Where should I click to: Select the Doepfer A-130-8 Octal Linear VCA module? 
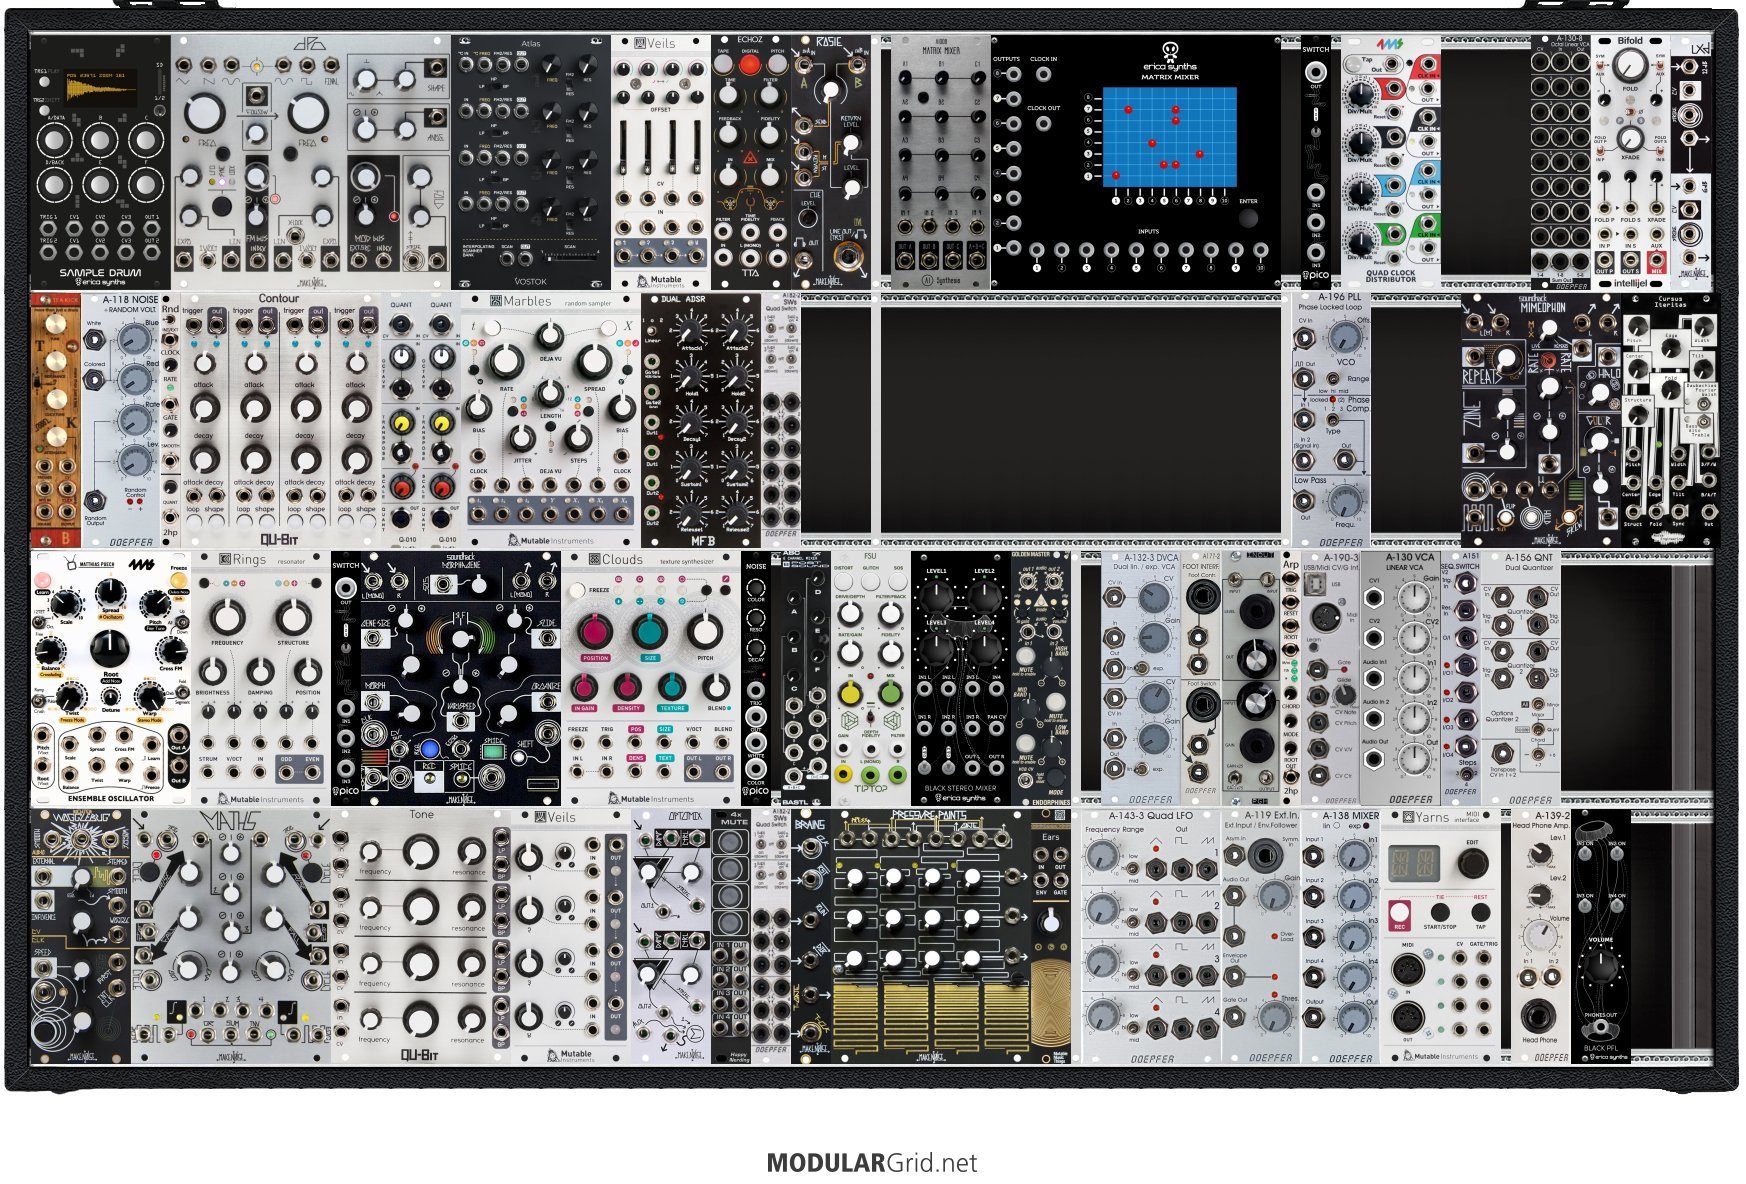point(1561,162)
